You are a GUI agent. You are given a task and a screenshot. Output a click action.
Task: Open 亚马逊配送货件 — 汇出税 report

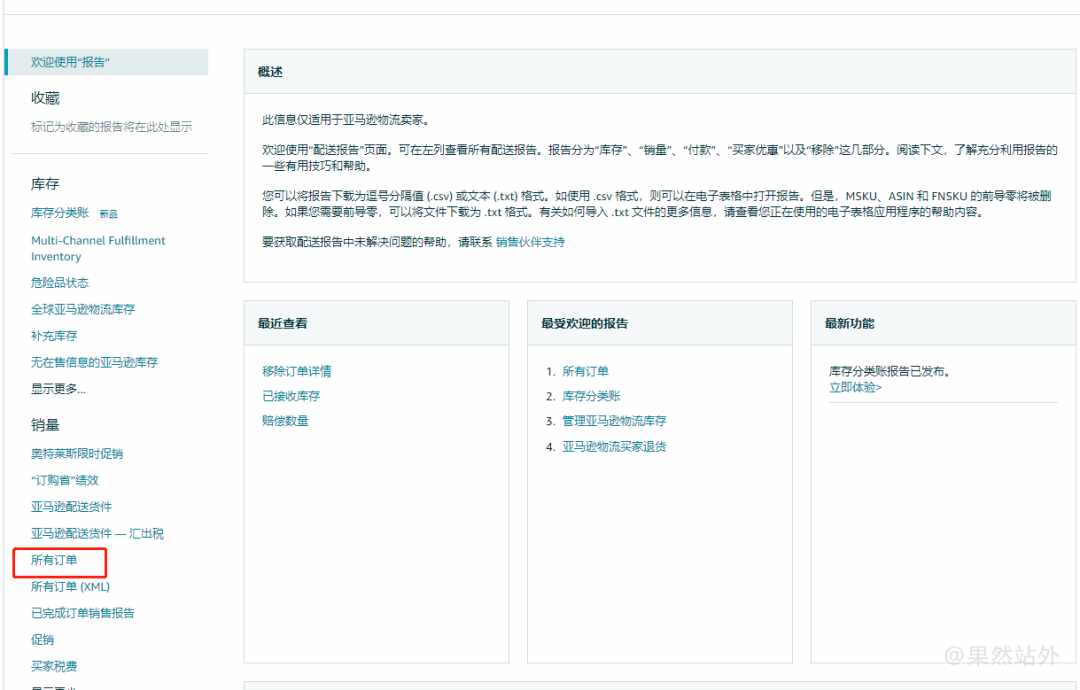[x=97, y=533]
